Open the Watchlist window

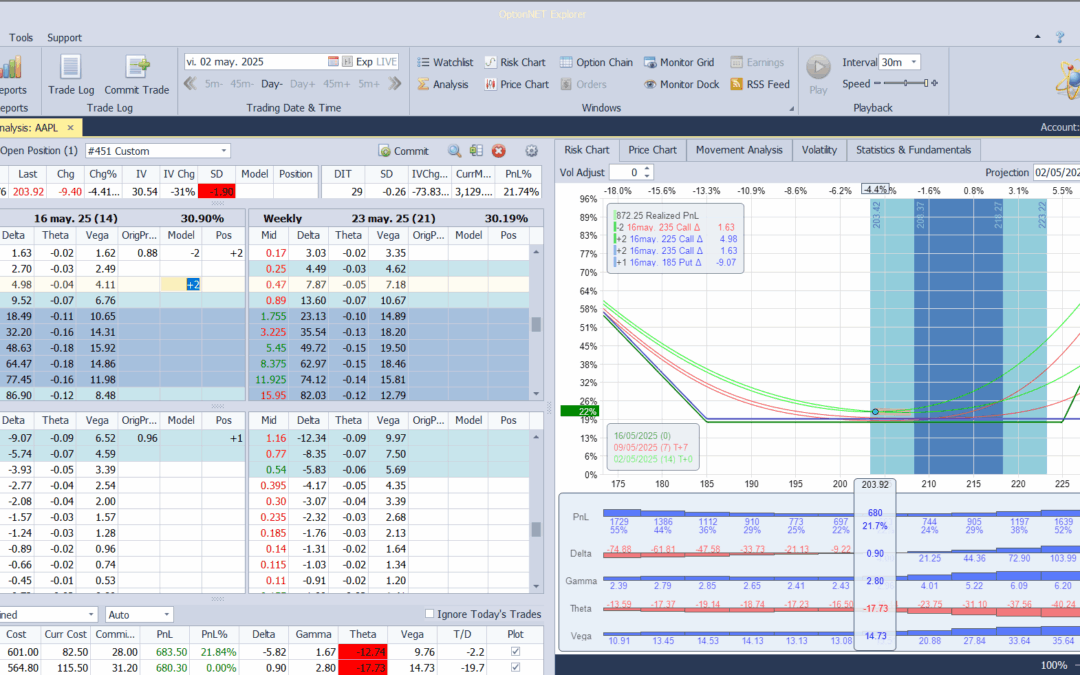click(x=445, y=62)
